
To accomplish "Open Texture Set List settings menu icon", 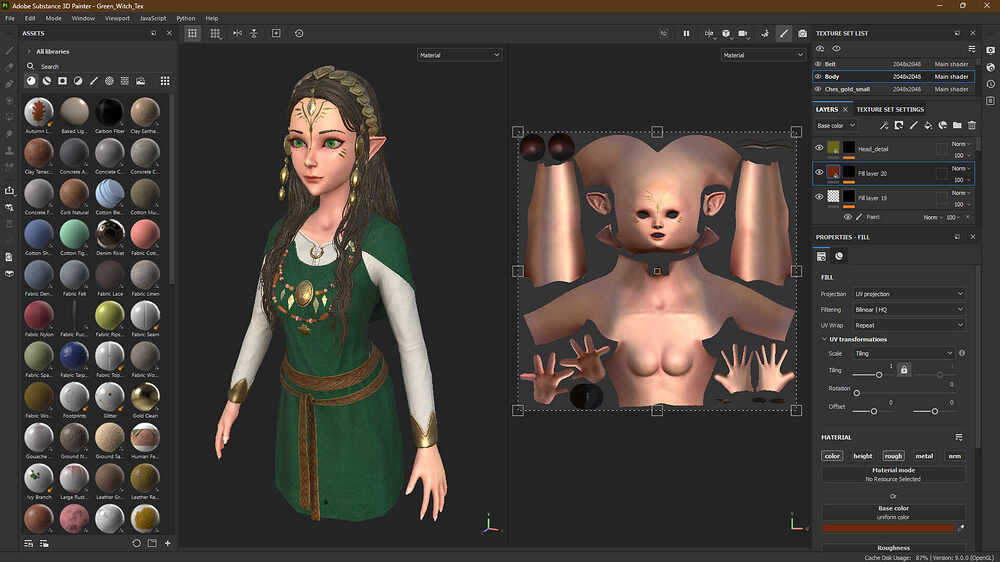I will [x=972, y=48].
